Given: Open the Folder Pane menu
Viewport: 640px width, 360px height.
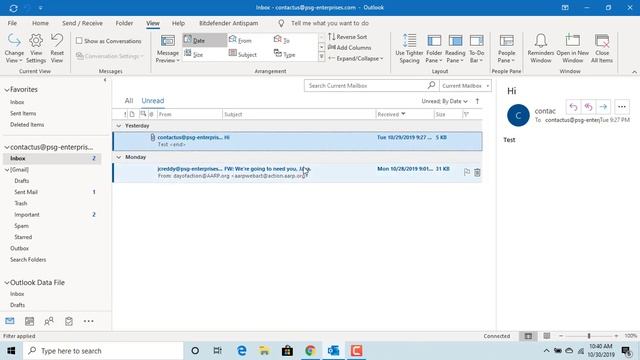Looking at the screenshot, I should [x=434, y=49].
